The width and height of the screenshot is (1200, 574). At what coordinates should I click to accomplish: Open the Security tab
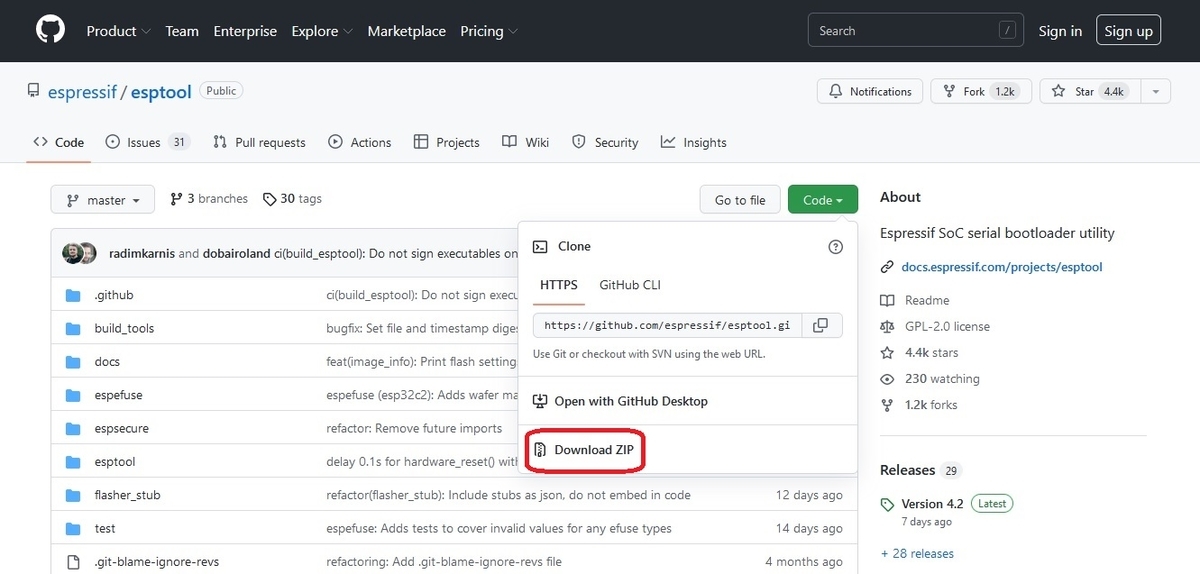tap(605, 142)
